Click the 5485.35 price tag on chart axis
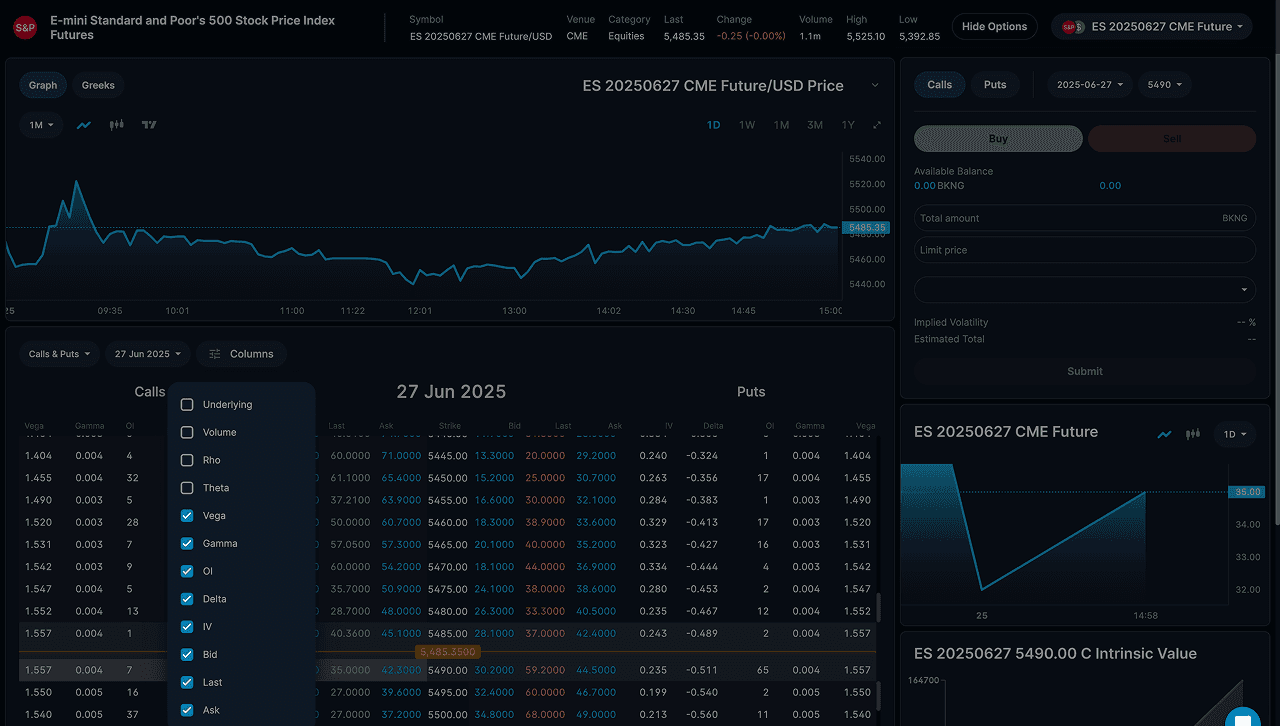Image resolution: width=1280 pixels, height=726 pixels. (x=867, y=228)
